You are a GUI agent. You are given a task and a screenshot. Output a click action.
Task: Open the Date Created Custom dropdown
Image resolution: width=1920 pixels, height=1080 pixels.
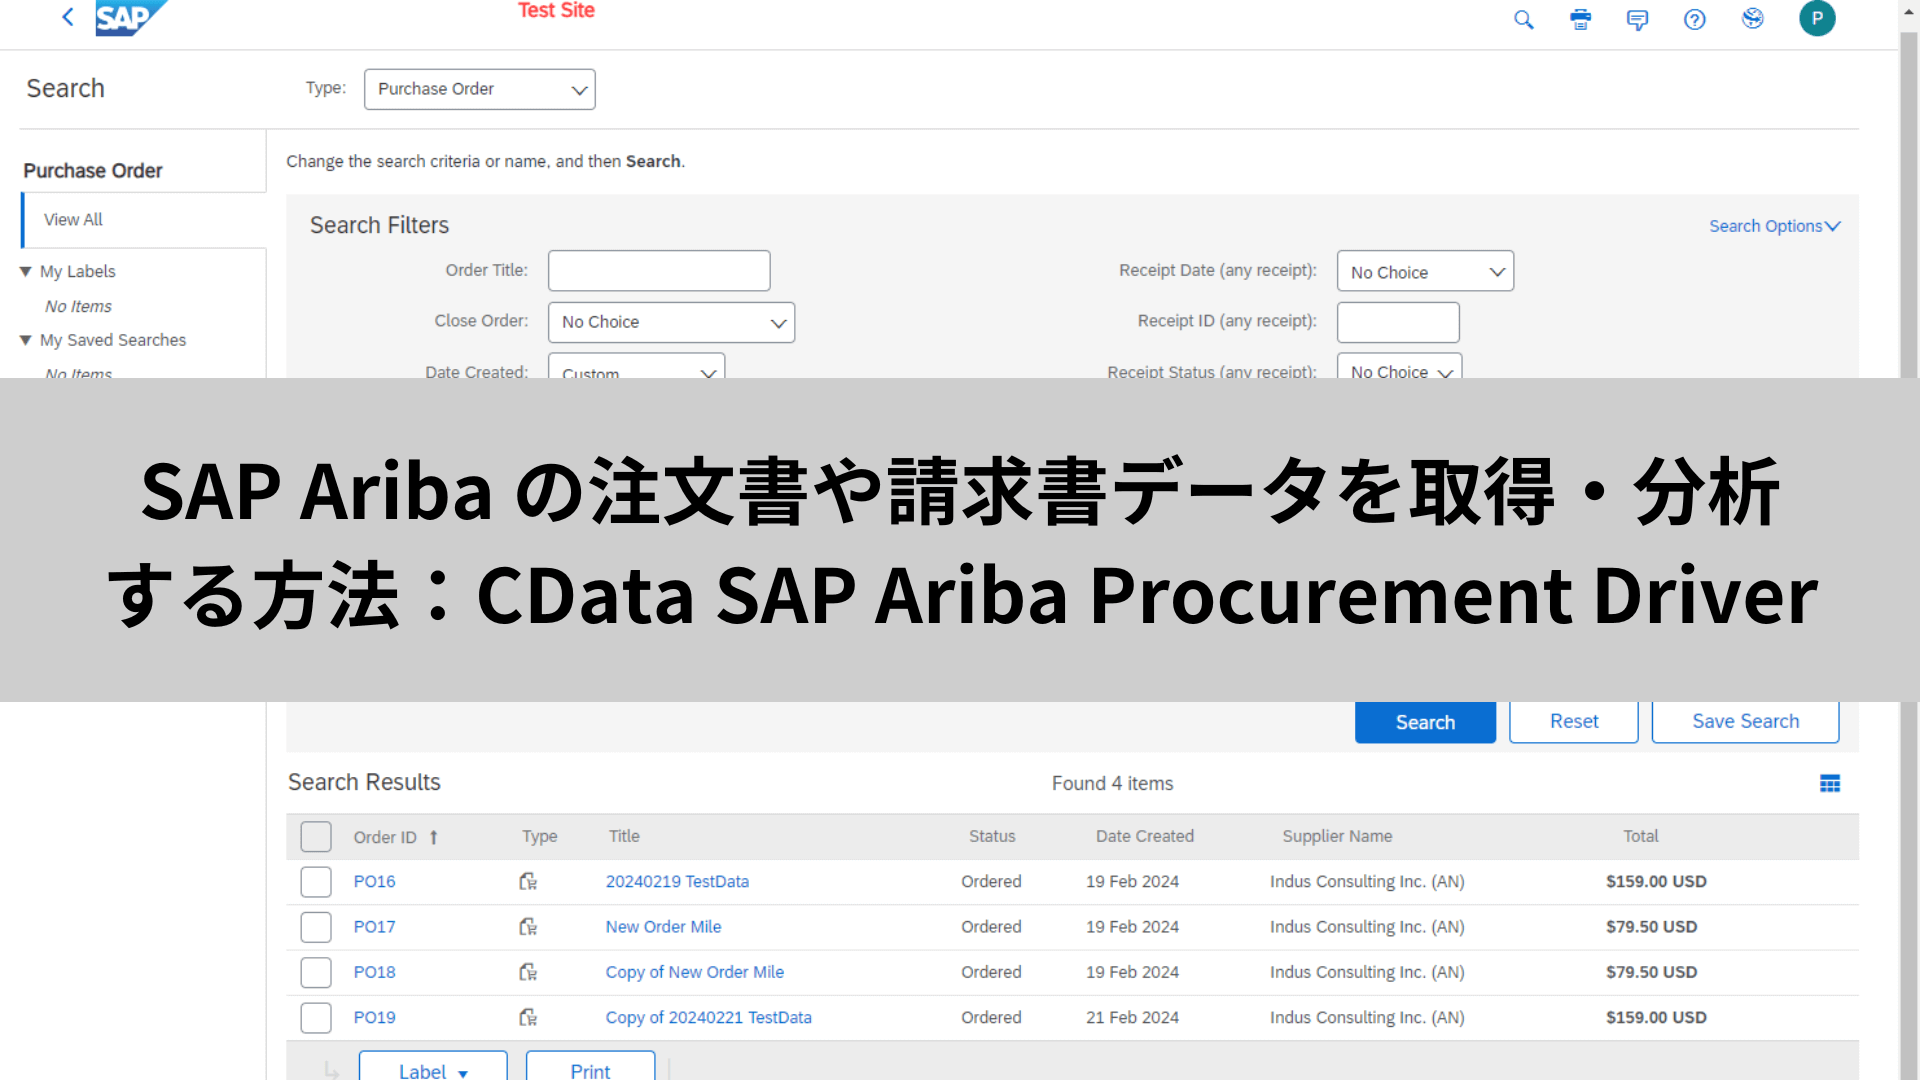click(x=637, y=366)
